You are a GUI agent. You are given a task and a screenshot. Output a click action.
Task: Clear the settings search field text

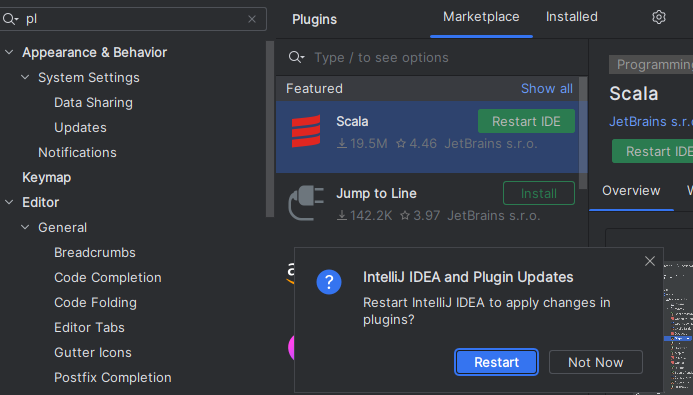tap(252, 19)
